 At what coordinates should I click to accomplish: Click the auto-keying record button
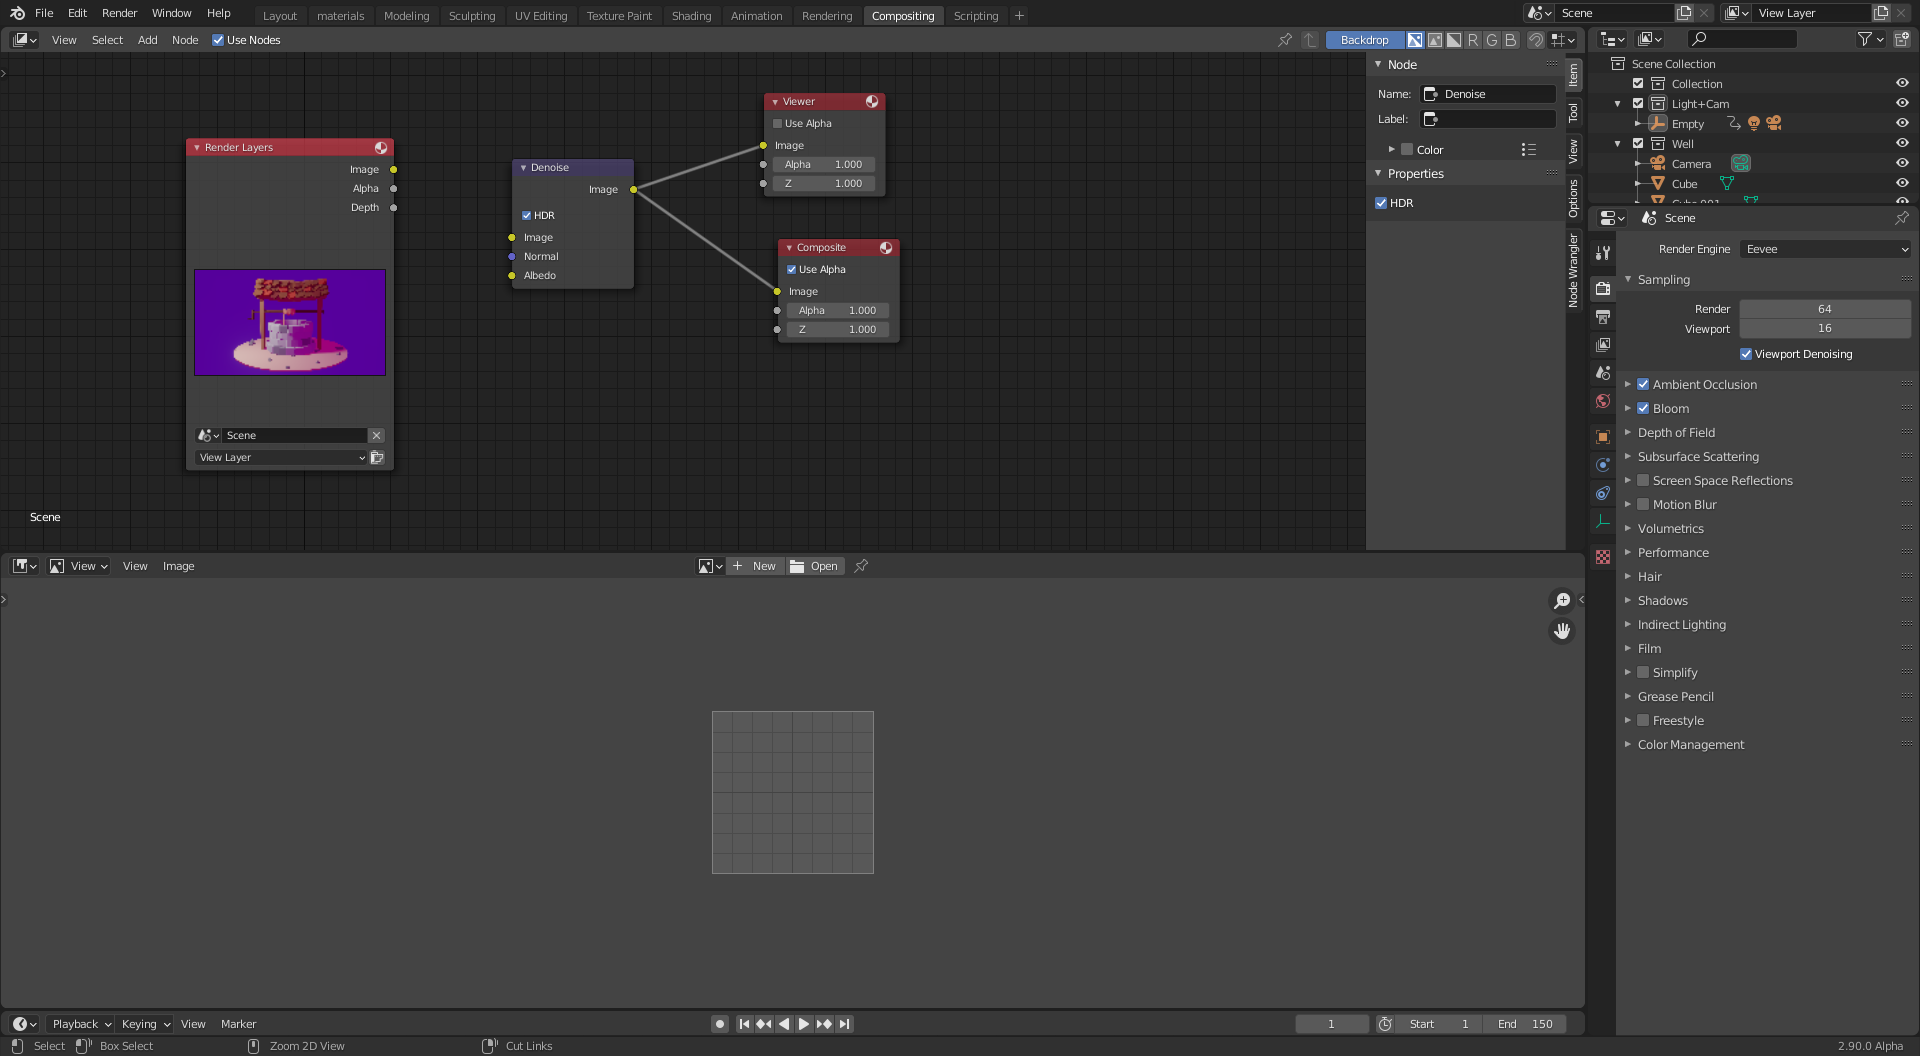(x=719, y=1024)
